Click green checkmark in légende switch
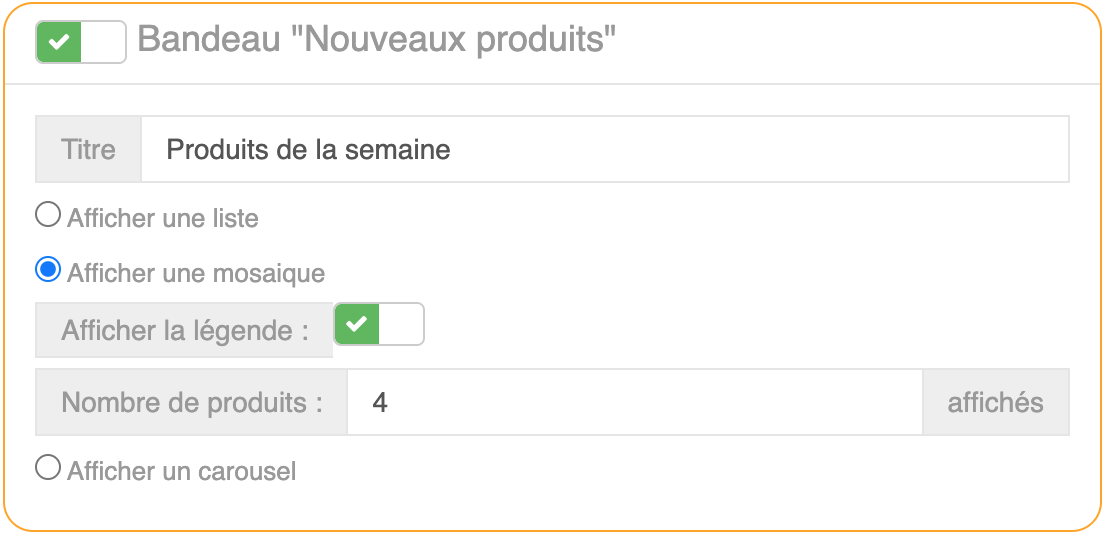This screenshot has height=538, width=1106. pyautogui.click(x=357, y=324)
